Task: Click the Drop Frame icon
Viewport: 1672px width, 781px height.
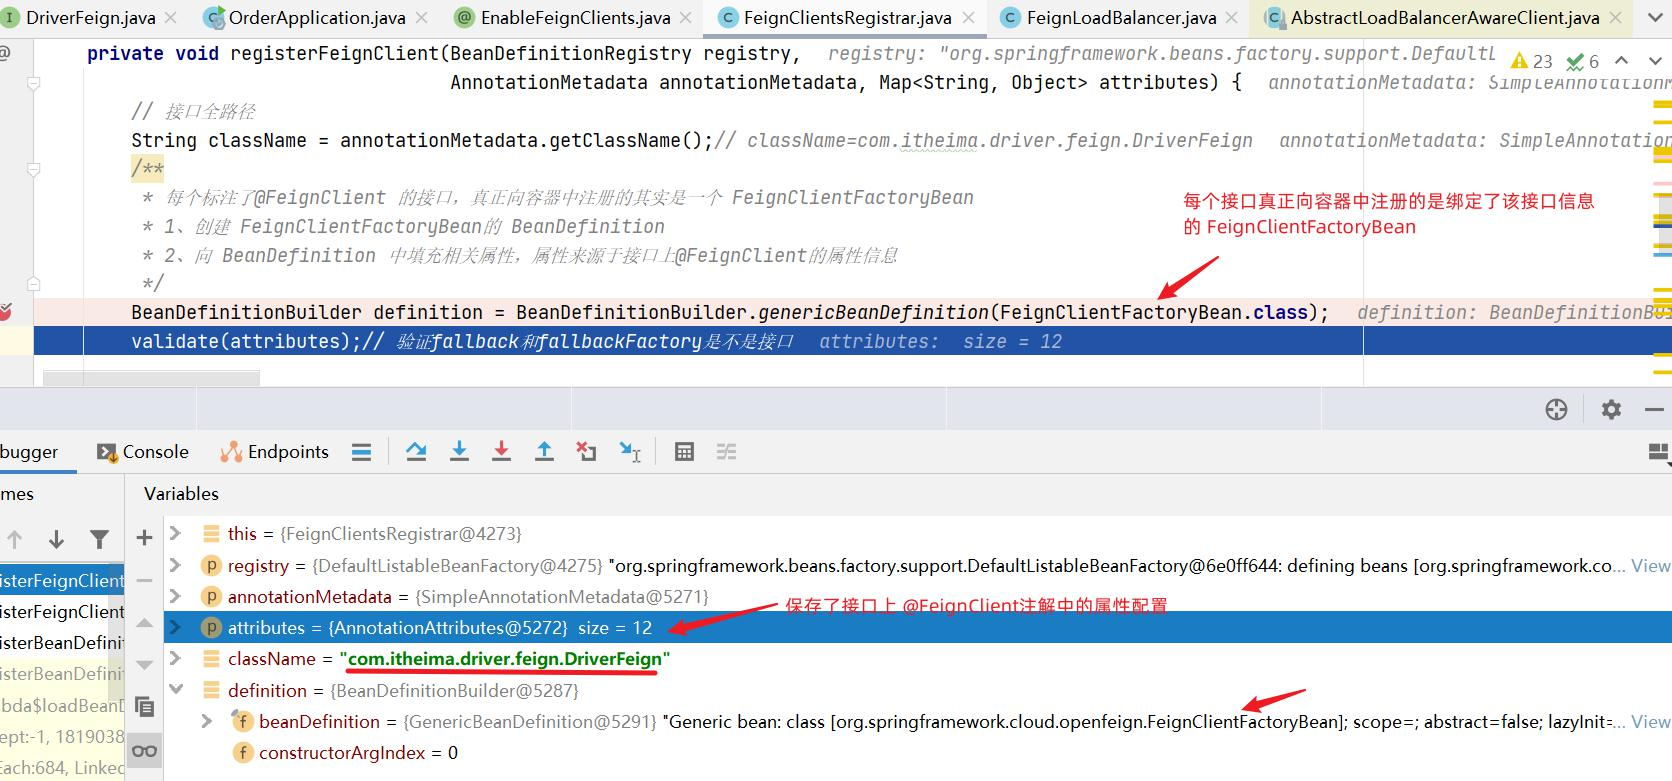Action: [586, 452]
